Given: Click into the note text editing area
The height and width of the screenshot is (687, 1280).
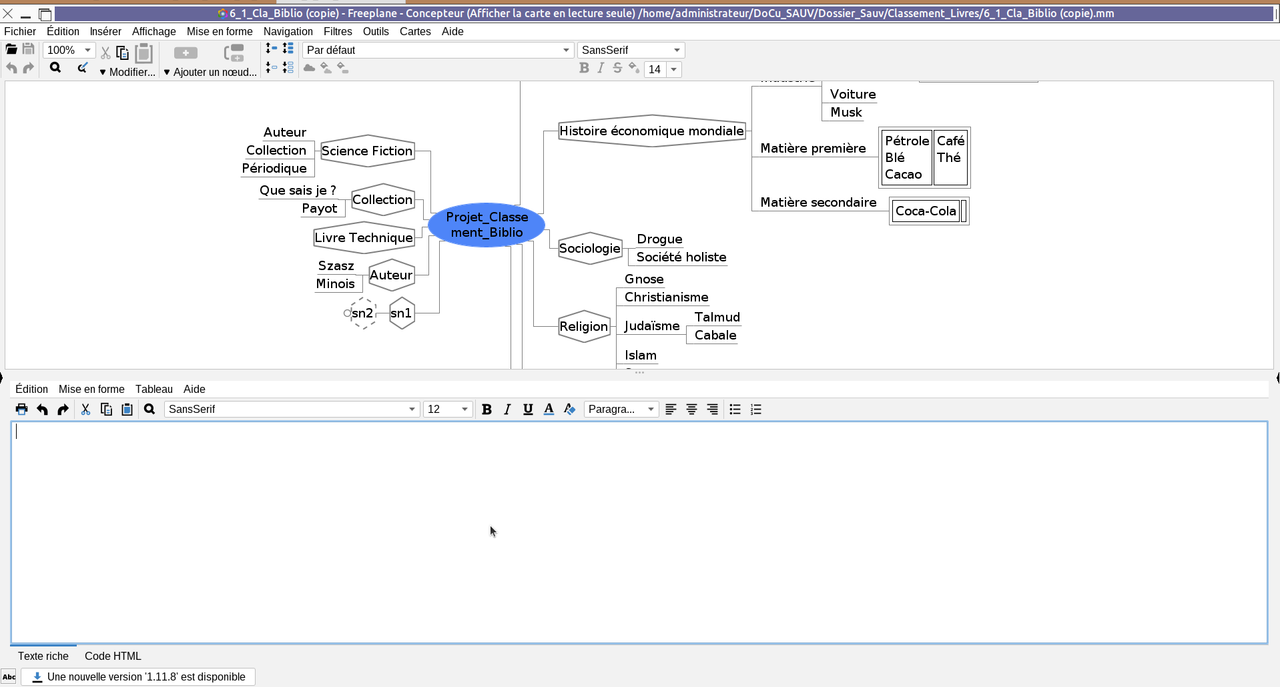Looking at the screenshot, I should point(639,533).
